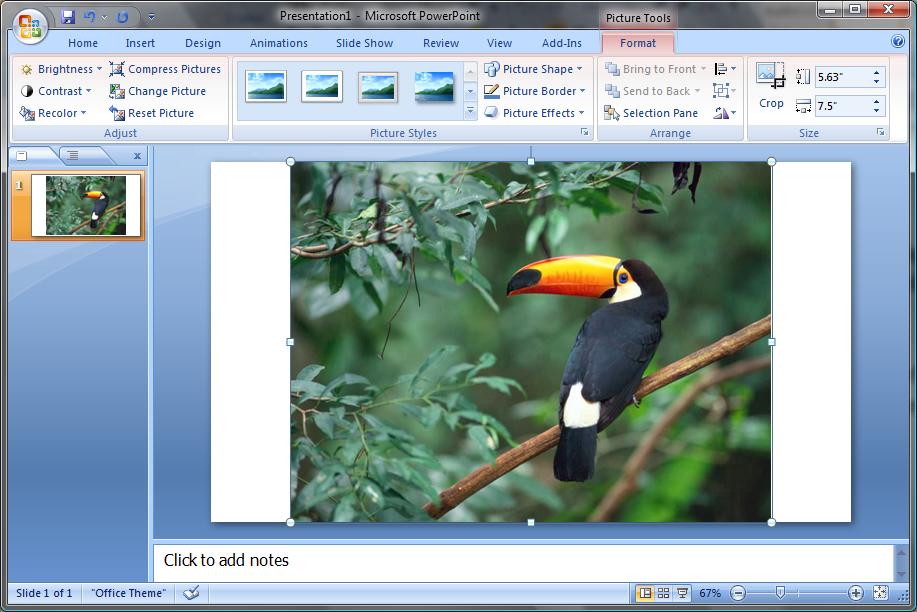
Task: Click Change Picture
Action: pos(157,91)
